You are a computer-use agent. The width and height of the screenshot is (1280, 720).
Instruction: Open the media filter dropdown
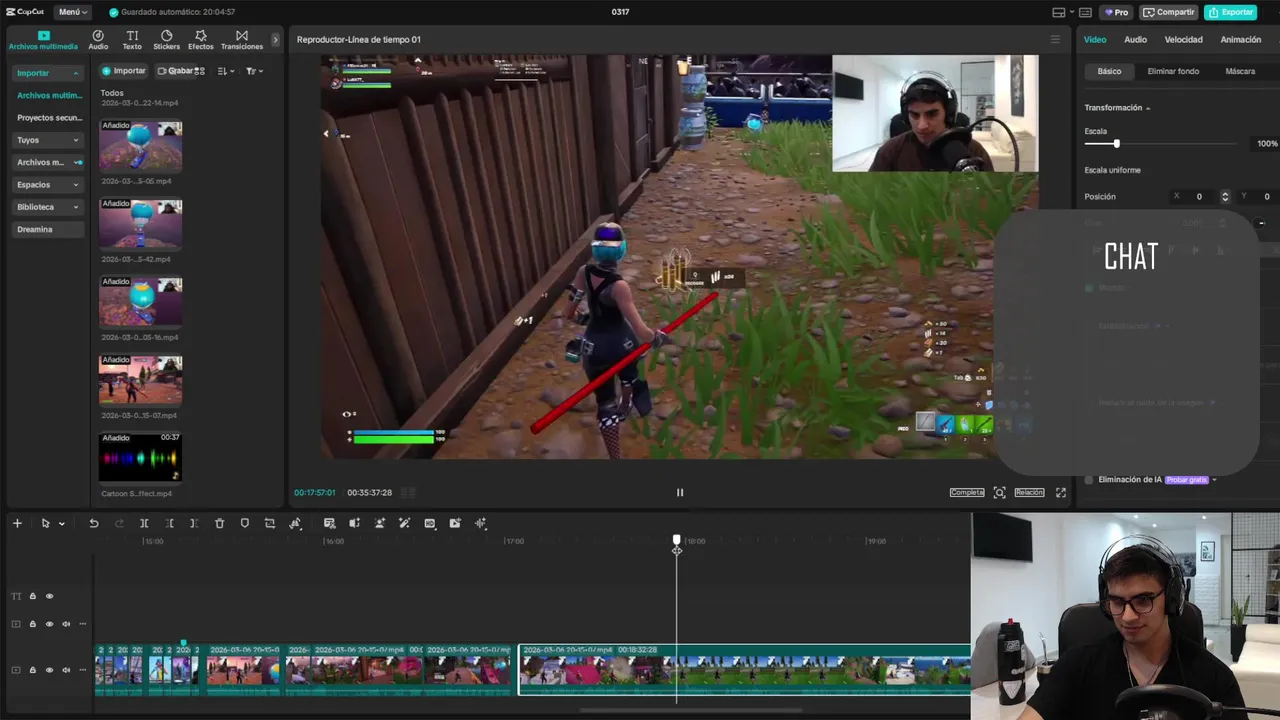click(254, 71)
